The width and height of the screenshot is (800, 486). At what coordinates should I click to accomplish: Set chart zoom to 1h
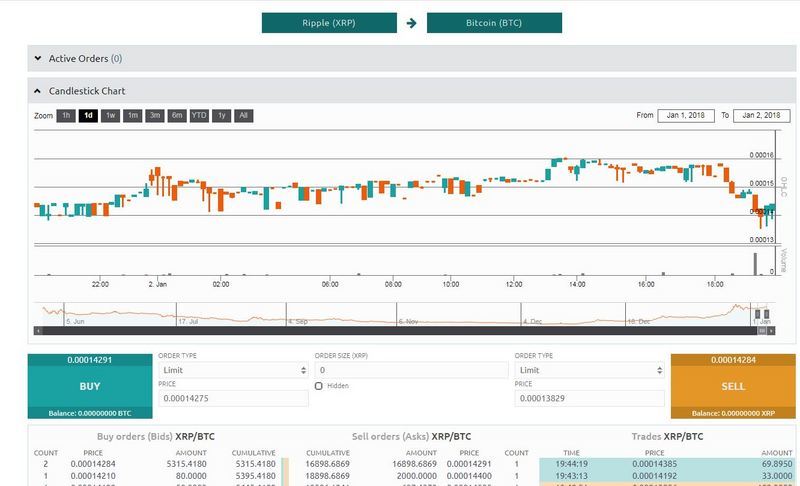coord(66,116)
